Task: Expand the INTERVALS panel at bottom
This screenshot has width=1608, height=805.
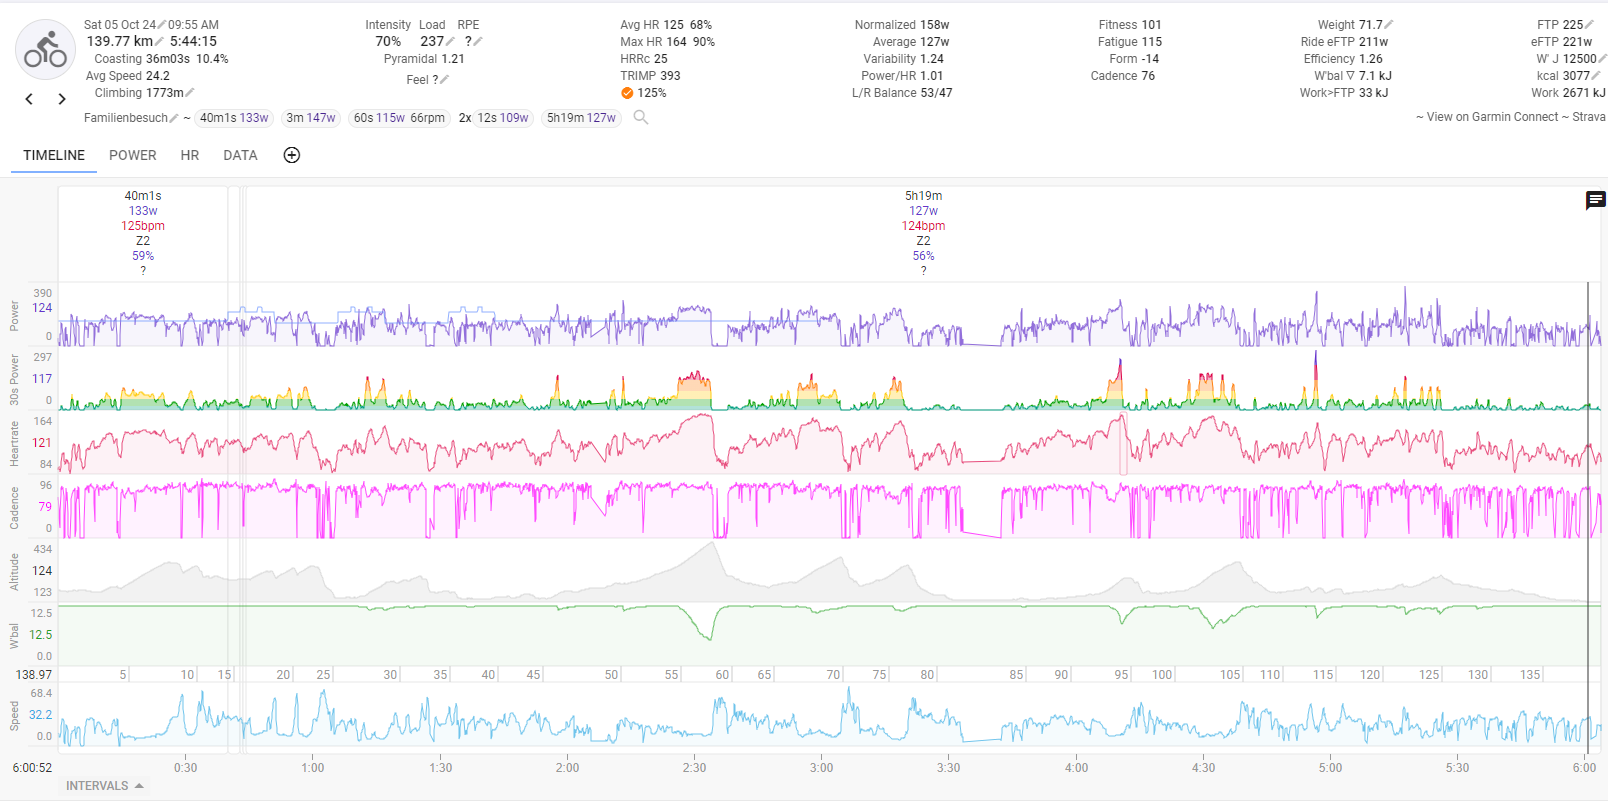Action: (105, 786)
